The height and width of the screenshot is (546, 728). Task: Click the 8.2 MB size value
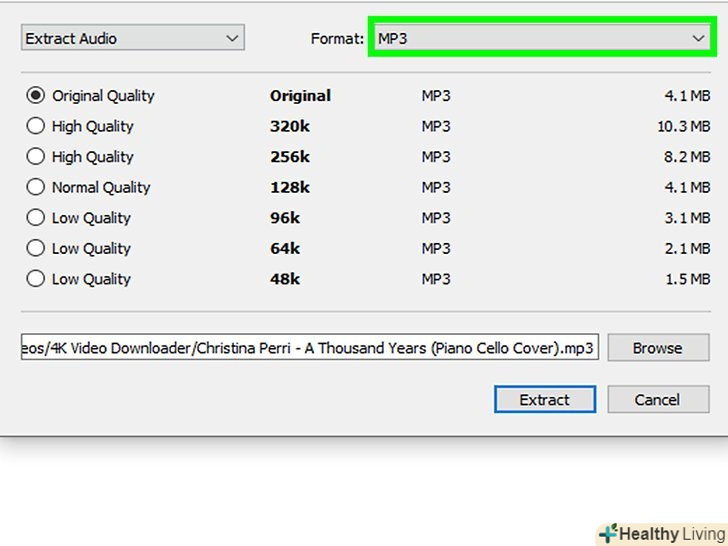click(687, 157)
